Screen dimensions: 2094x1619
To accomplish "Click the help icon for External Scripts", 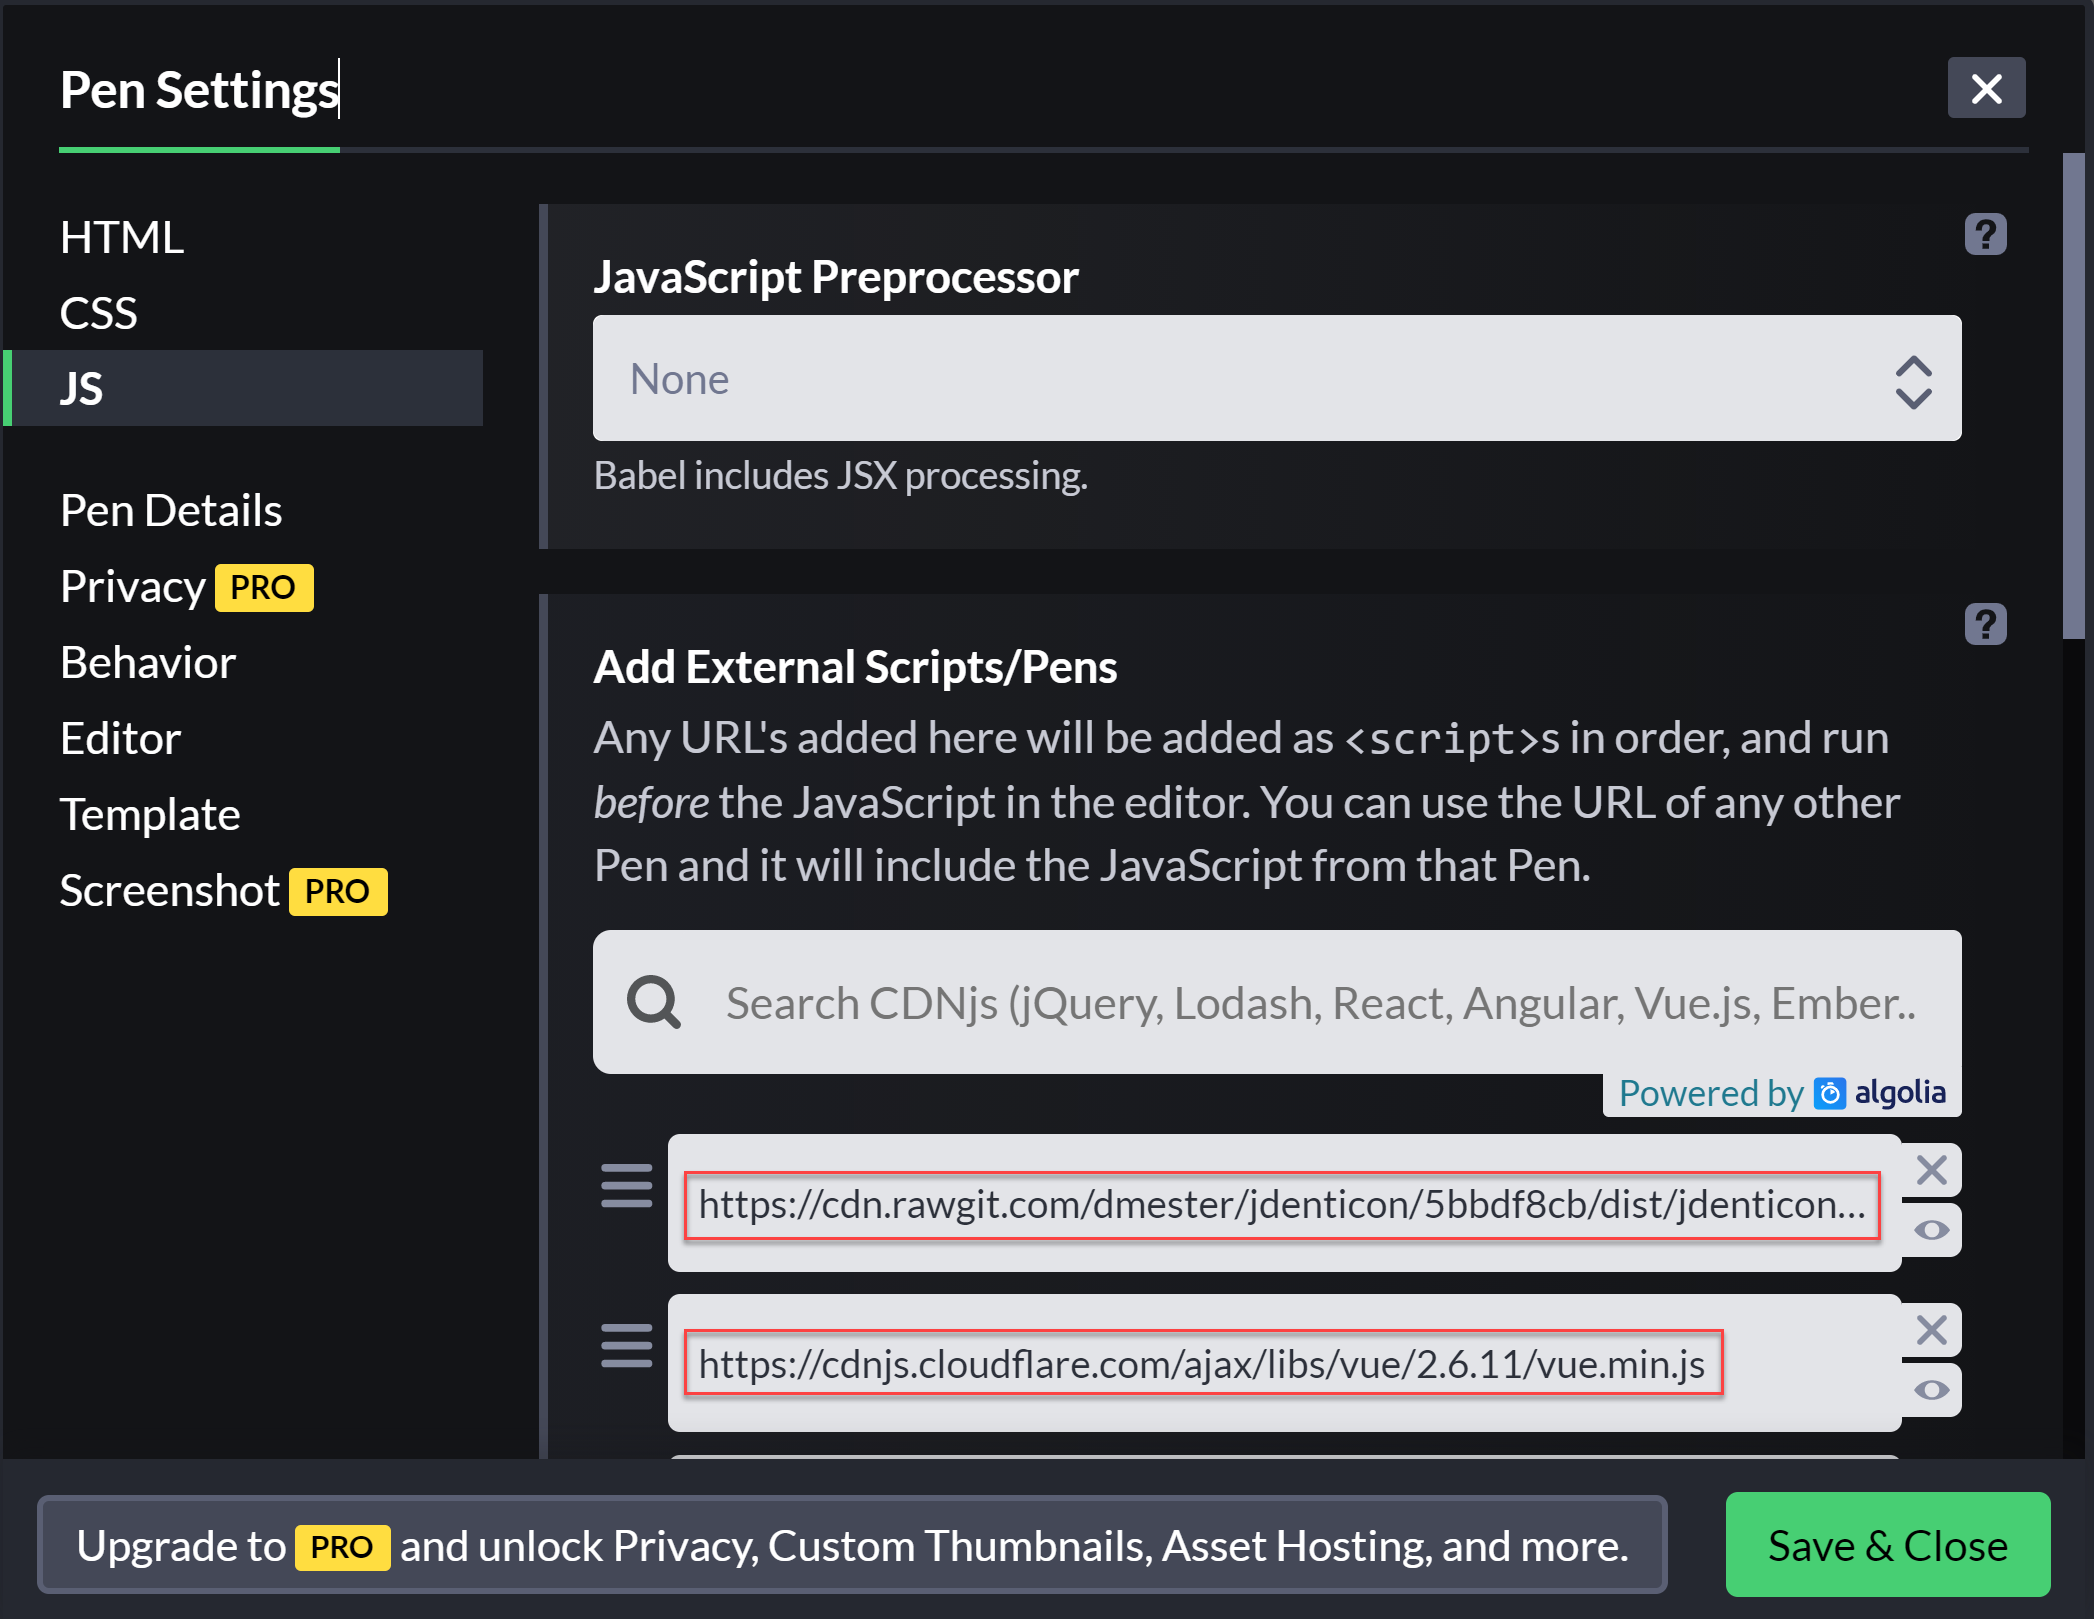I will pyautogui.click(x=1985, y=625).
